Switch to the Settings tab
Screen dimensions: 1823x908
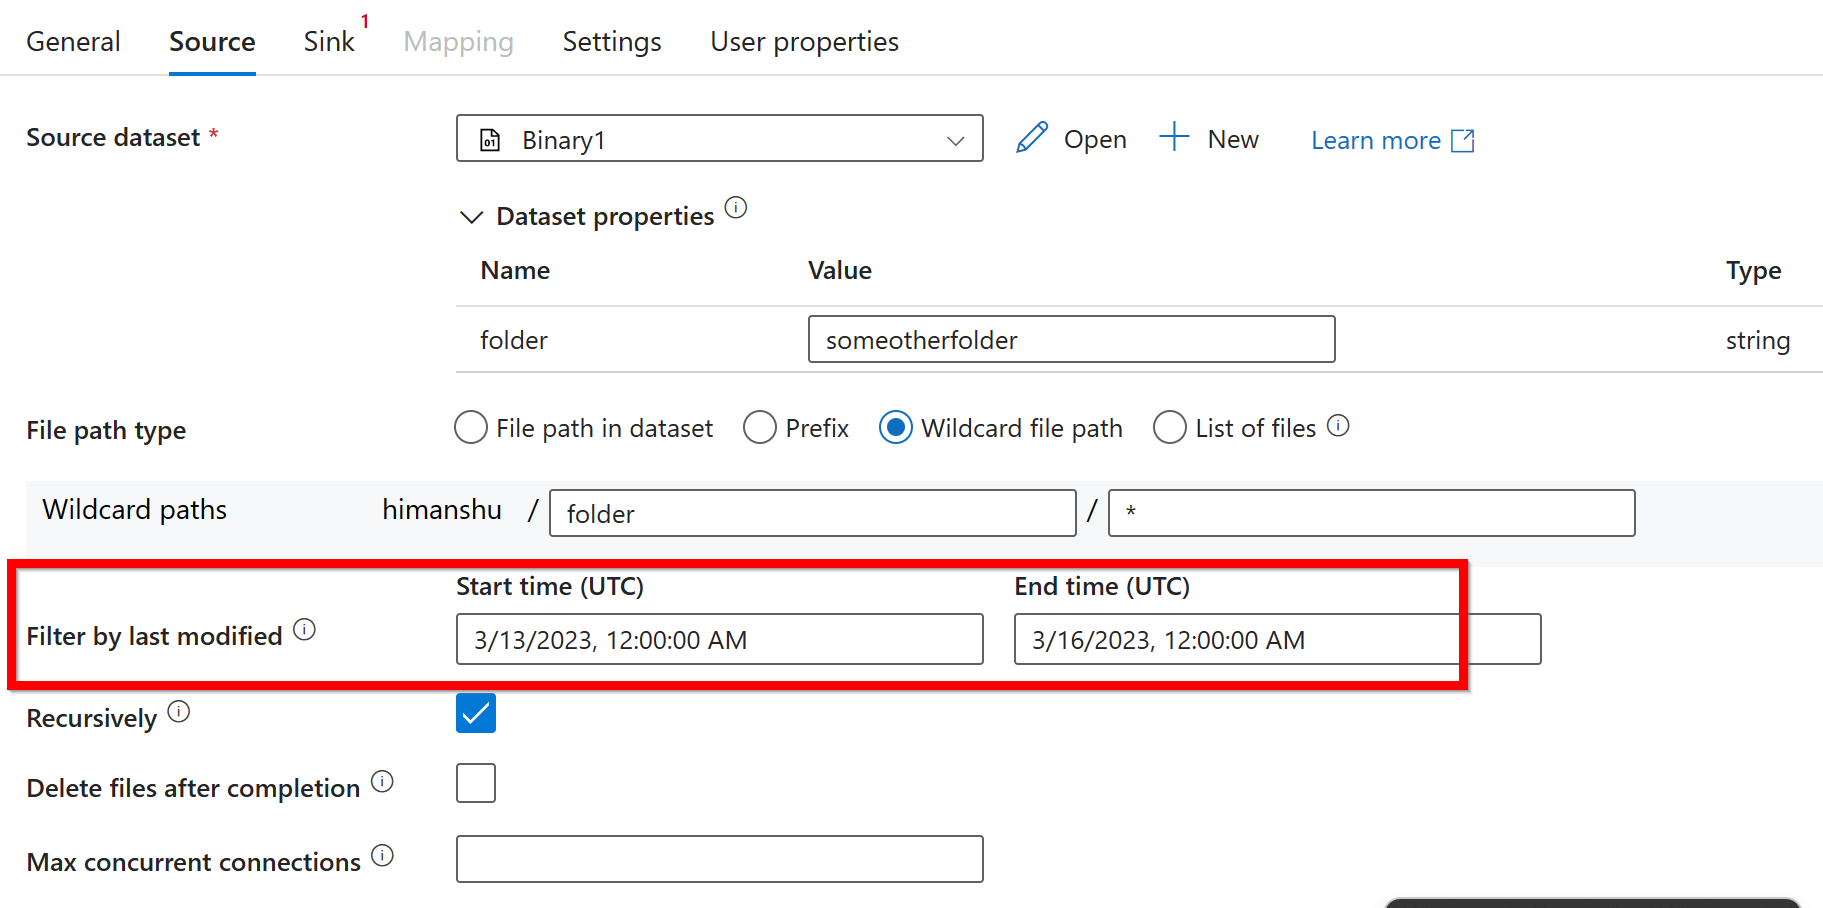pos(611,41)
